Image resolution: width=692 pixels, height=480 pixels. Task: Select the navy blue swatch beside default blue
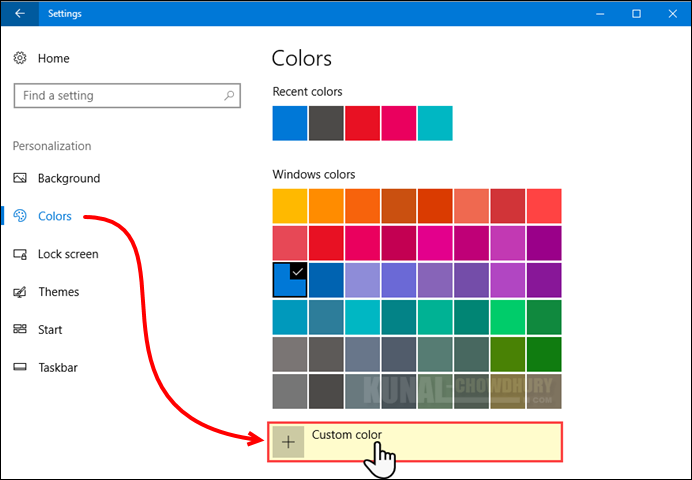(x=326, y=280)
